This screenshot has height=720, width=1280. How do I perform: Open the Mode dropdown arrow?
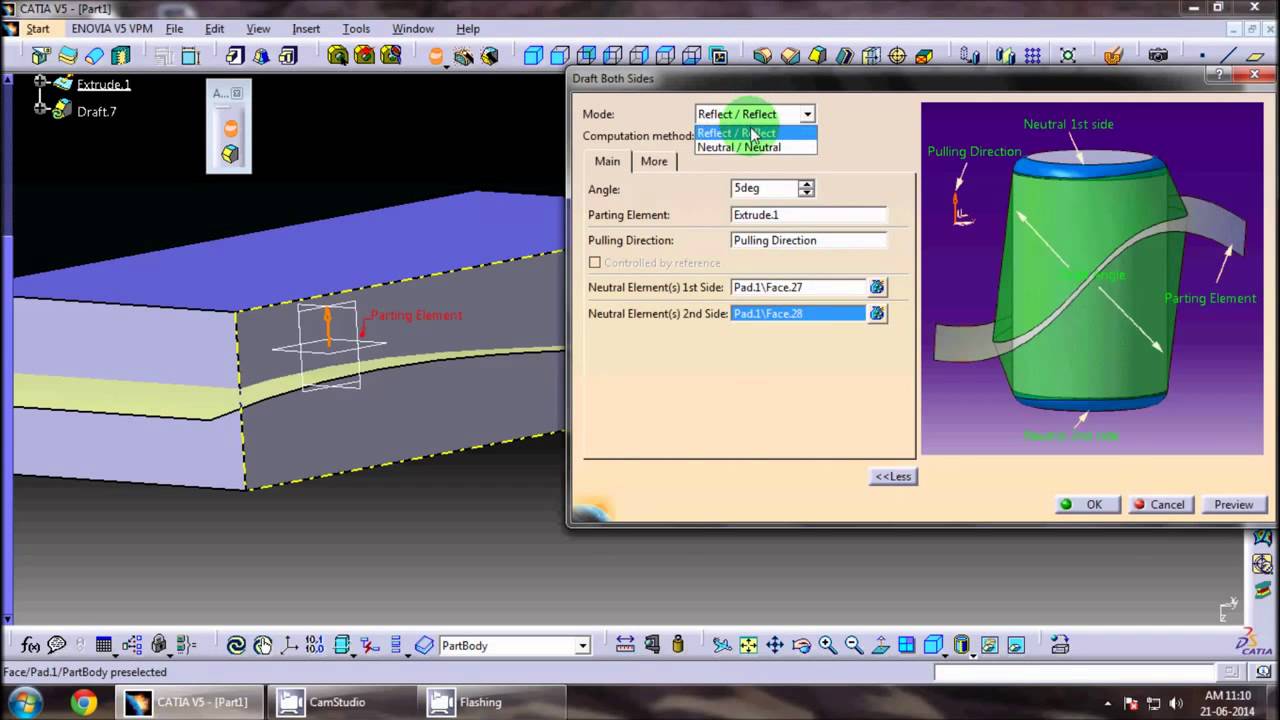pyautogui.click(x=807, y=114)
